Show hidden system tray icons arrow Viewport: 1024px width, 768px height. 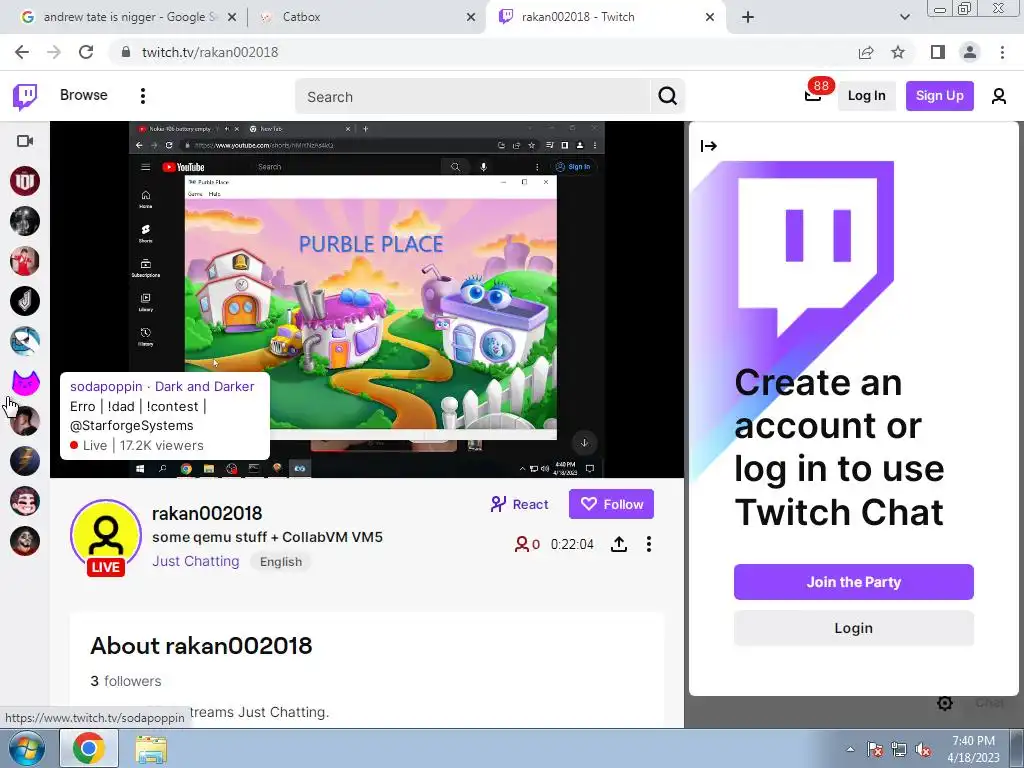[x=850, y=749]
